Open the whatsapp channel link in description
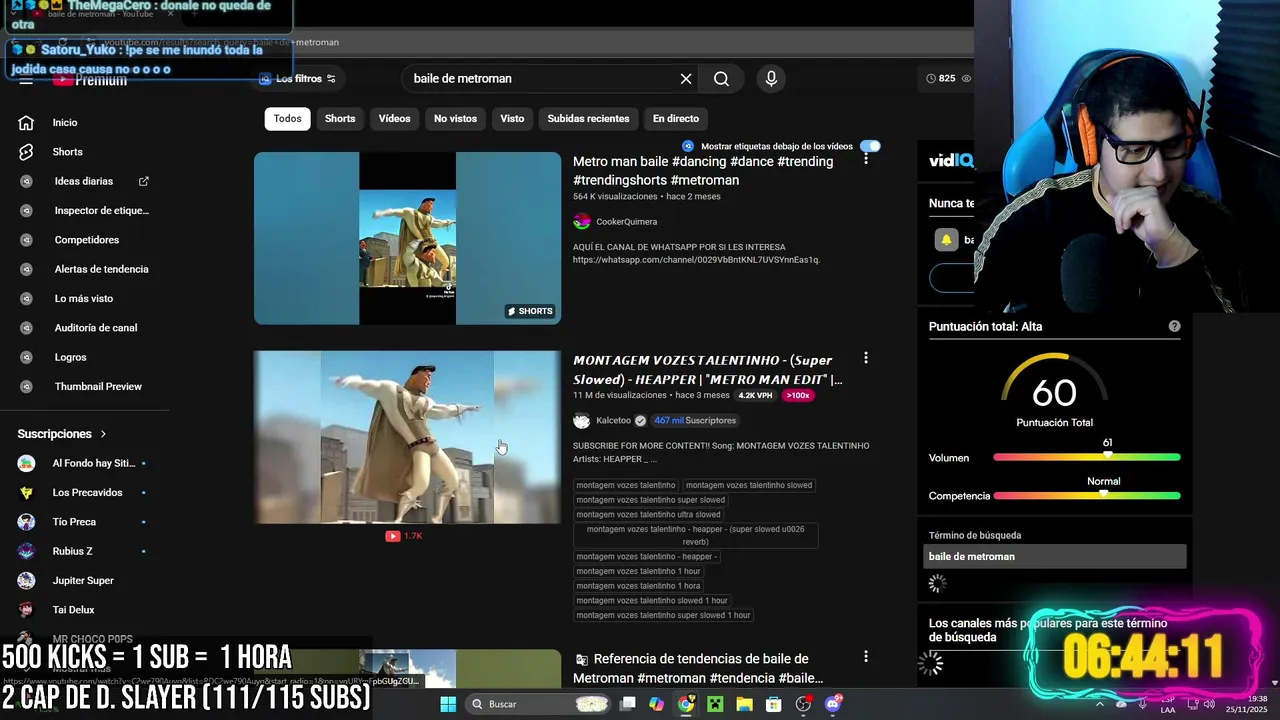1280x720 pixels. [x=696, y=260]
